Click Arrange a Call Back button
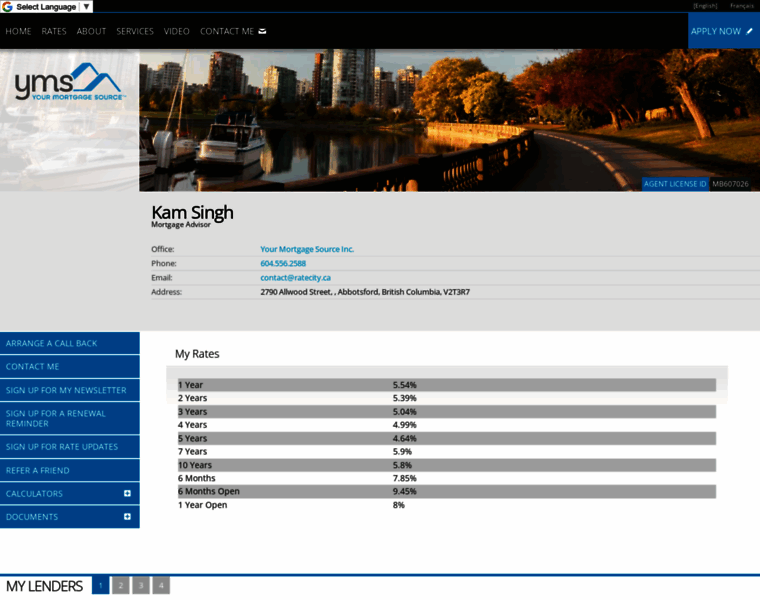Viewport: 760px width, 600px height. [52, 343]
